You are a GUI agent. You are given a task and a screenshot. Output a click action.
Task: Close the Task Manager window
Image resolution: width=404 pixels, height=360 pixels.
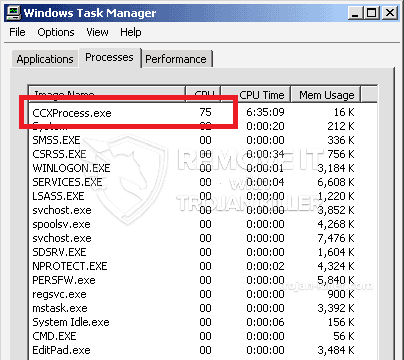click(389, 13)
